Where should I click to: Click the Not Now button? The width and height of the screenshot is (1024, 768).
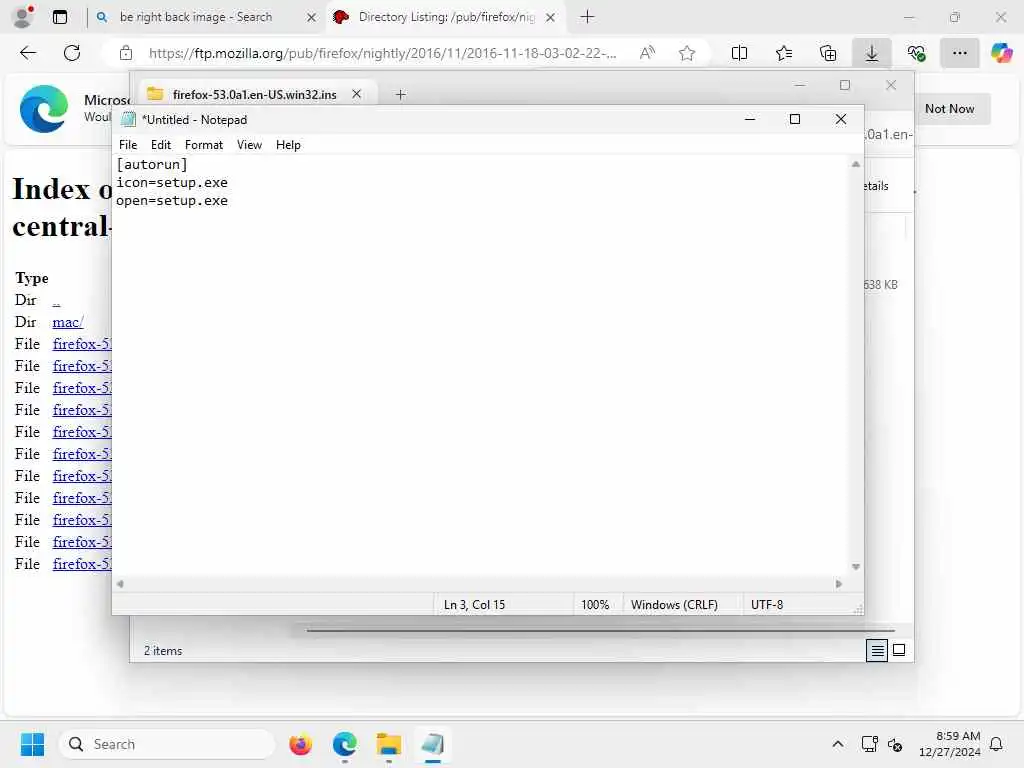tap(949, 109)
